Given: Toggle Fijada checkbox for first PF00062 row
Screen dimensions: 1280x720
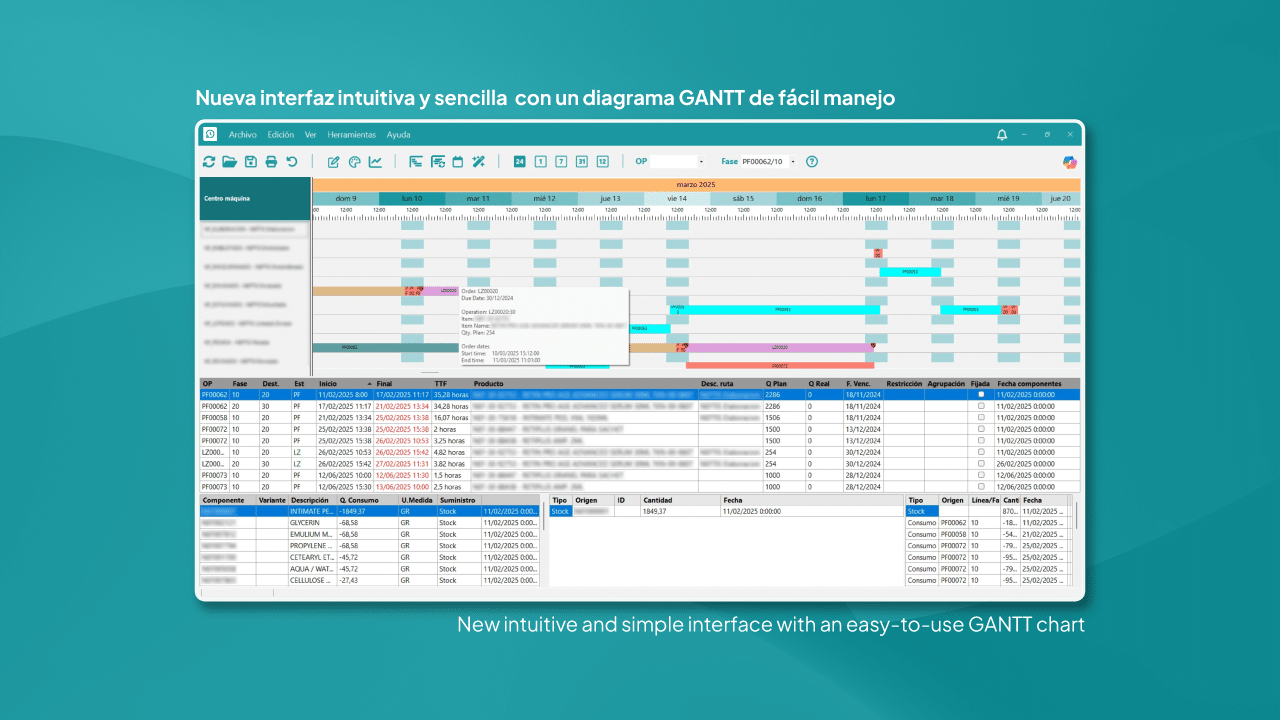Looking at the screenshot, I should tap(981, 395).
